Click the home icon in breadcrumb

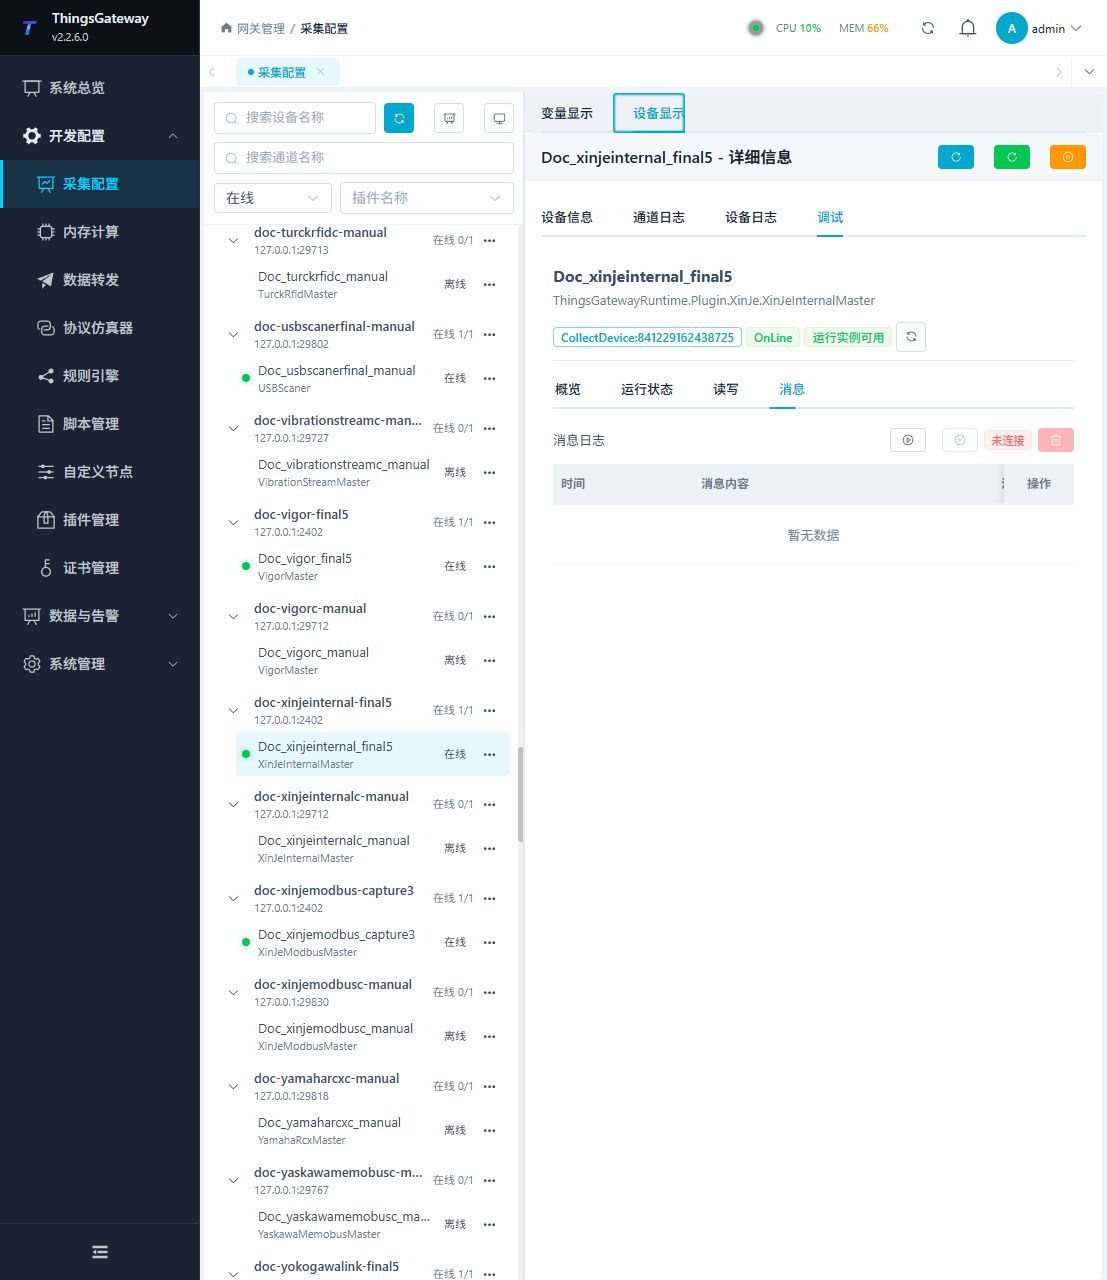pos(226,28)
